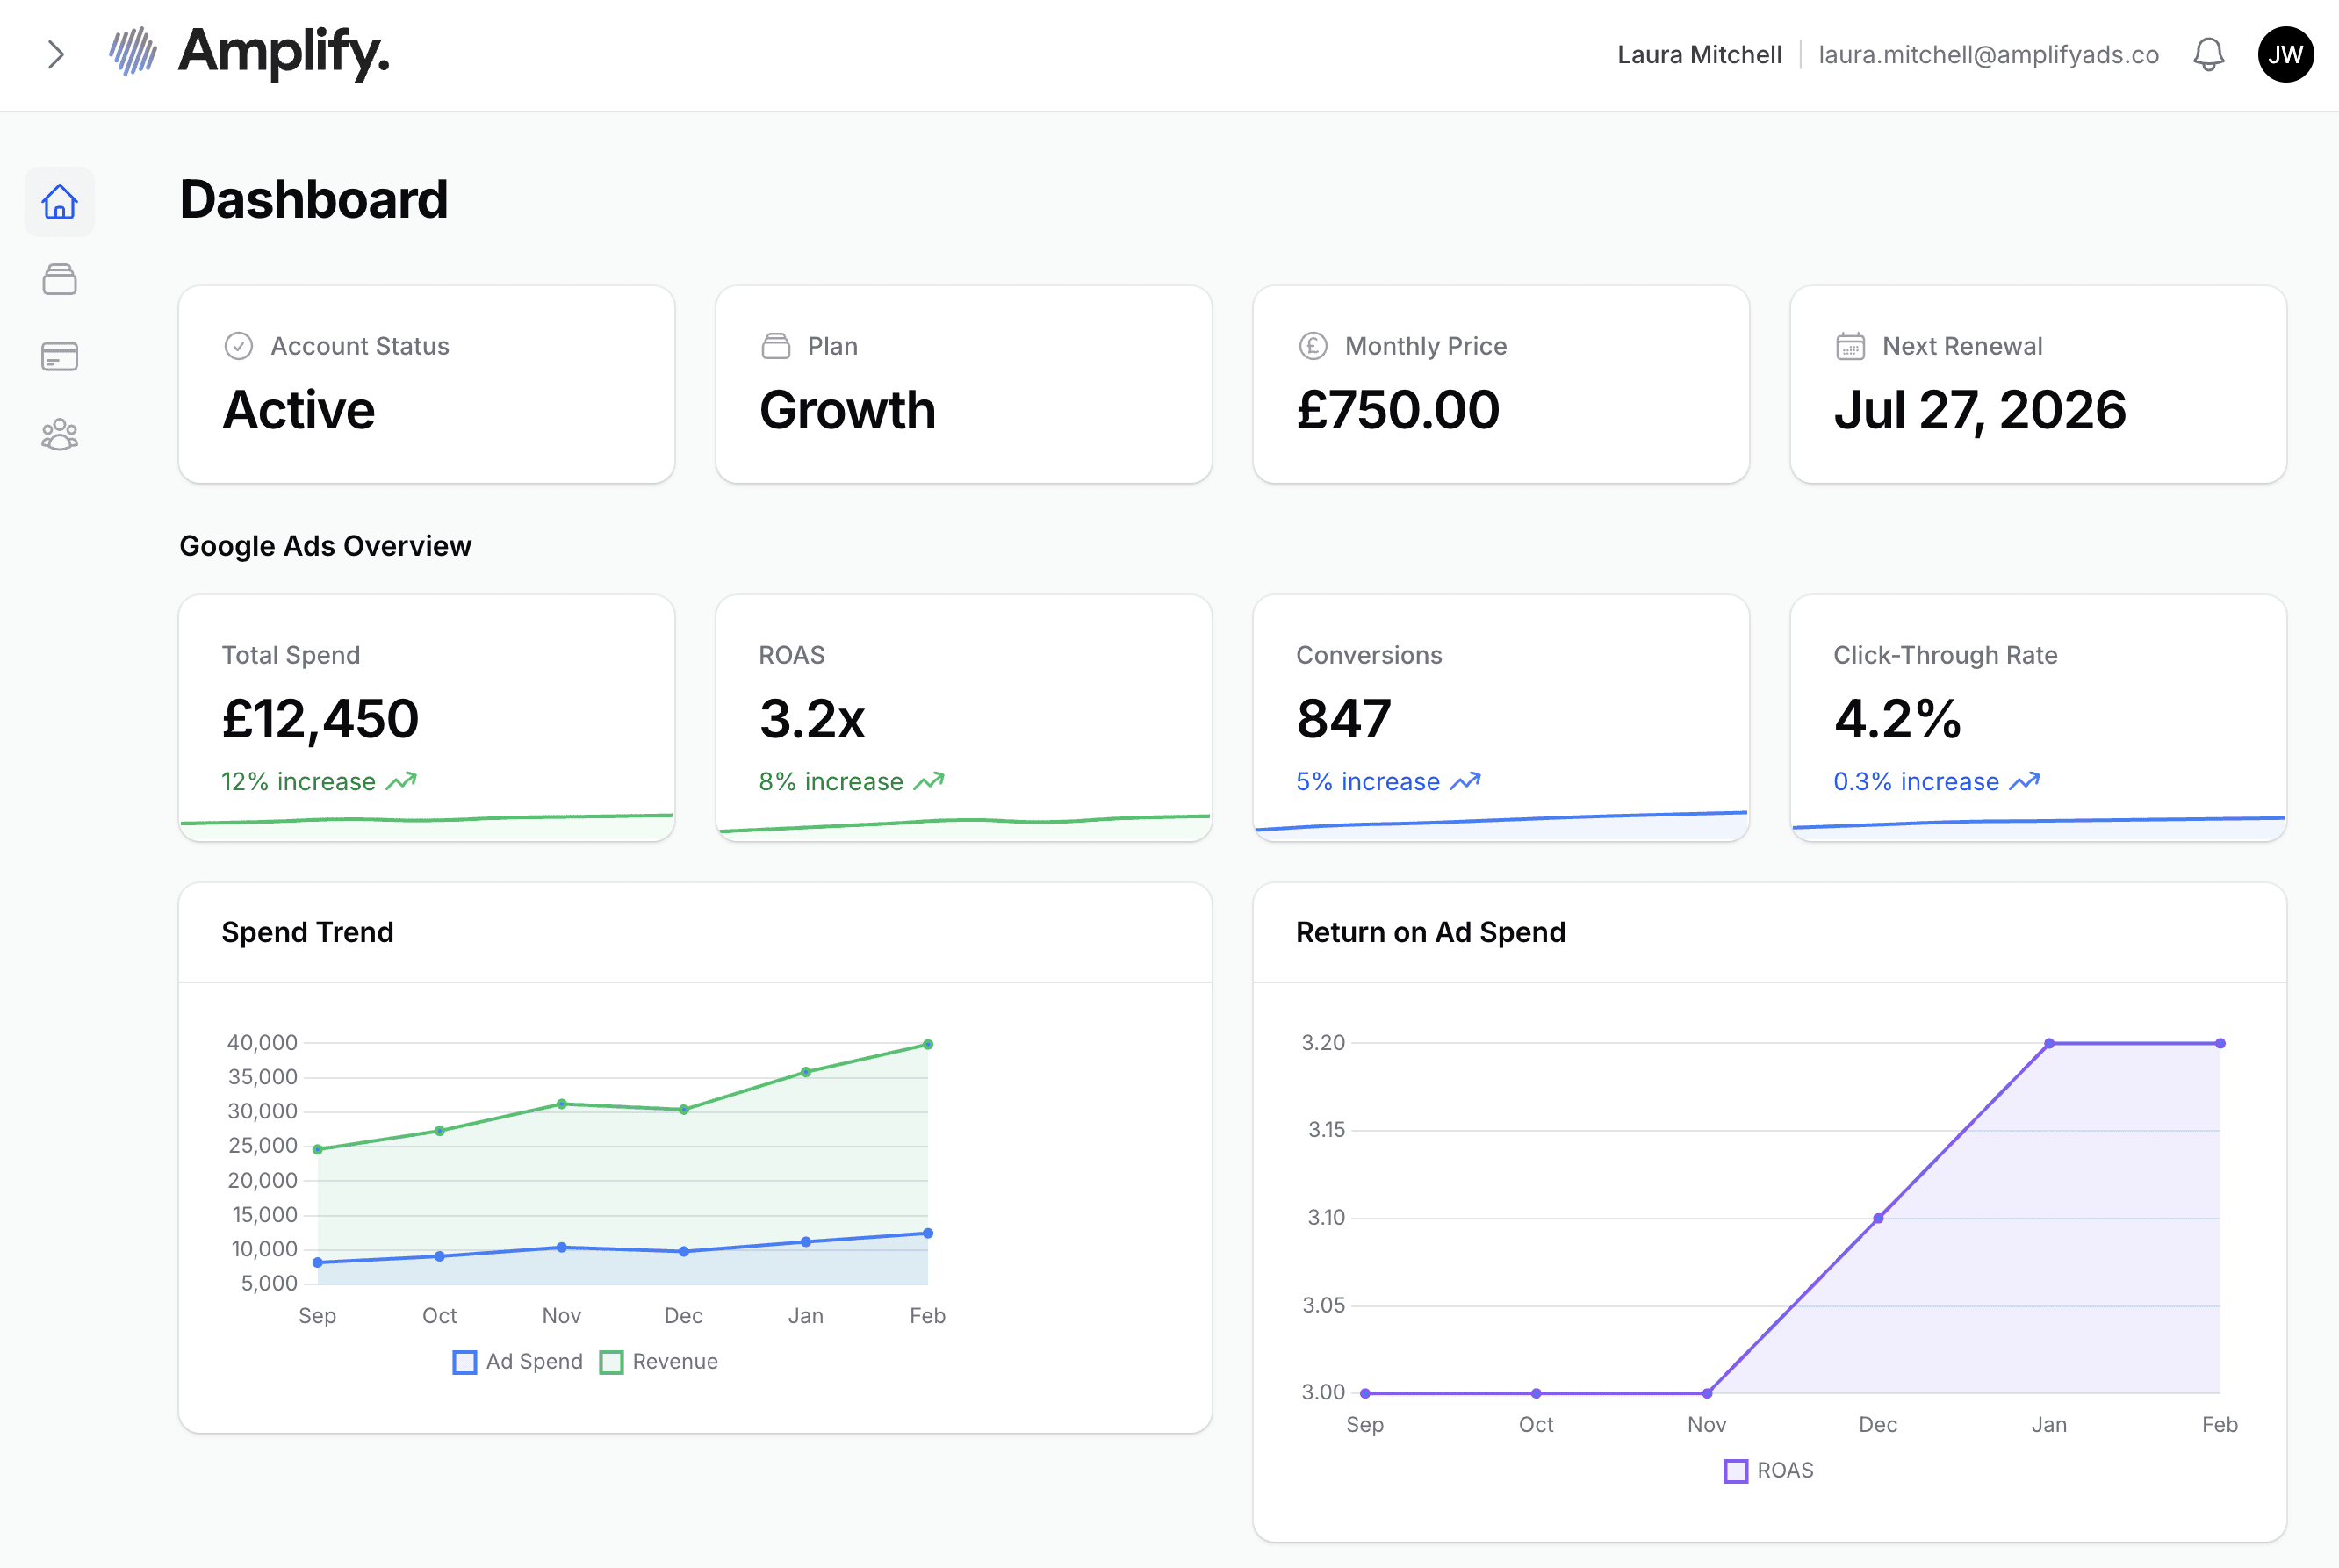
Task: Open the Conversions metric card
Action: 1500,718
